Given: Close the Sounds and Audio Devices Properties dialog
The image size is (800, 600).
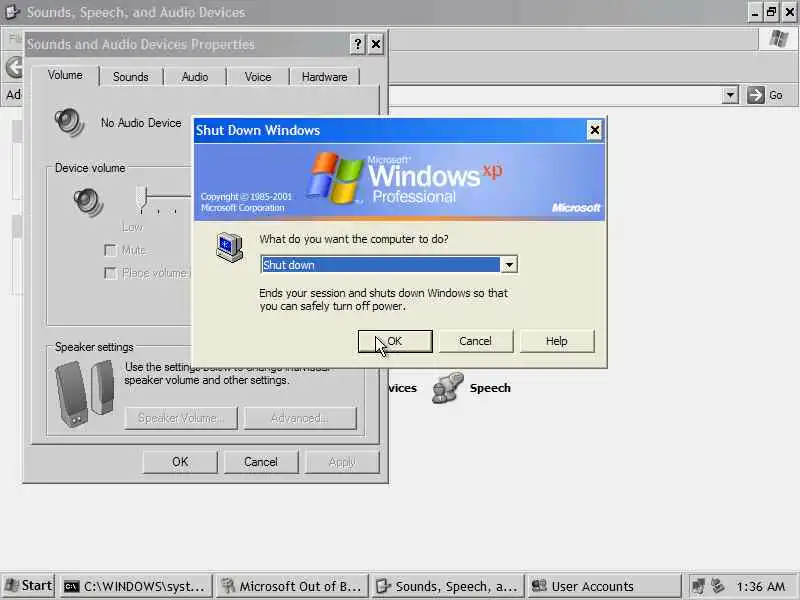Looking at the screenshot, I should 376,44.
